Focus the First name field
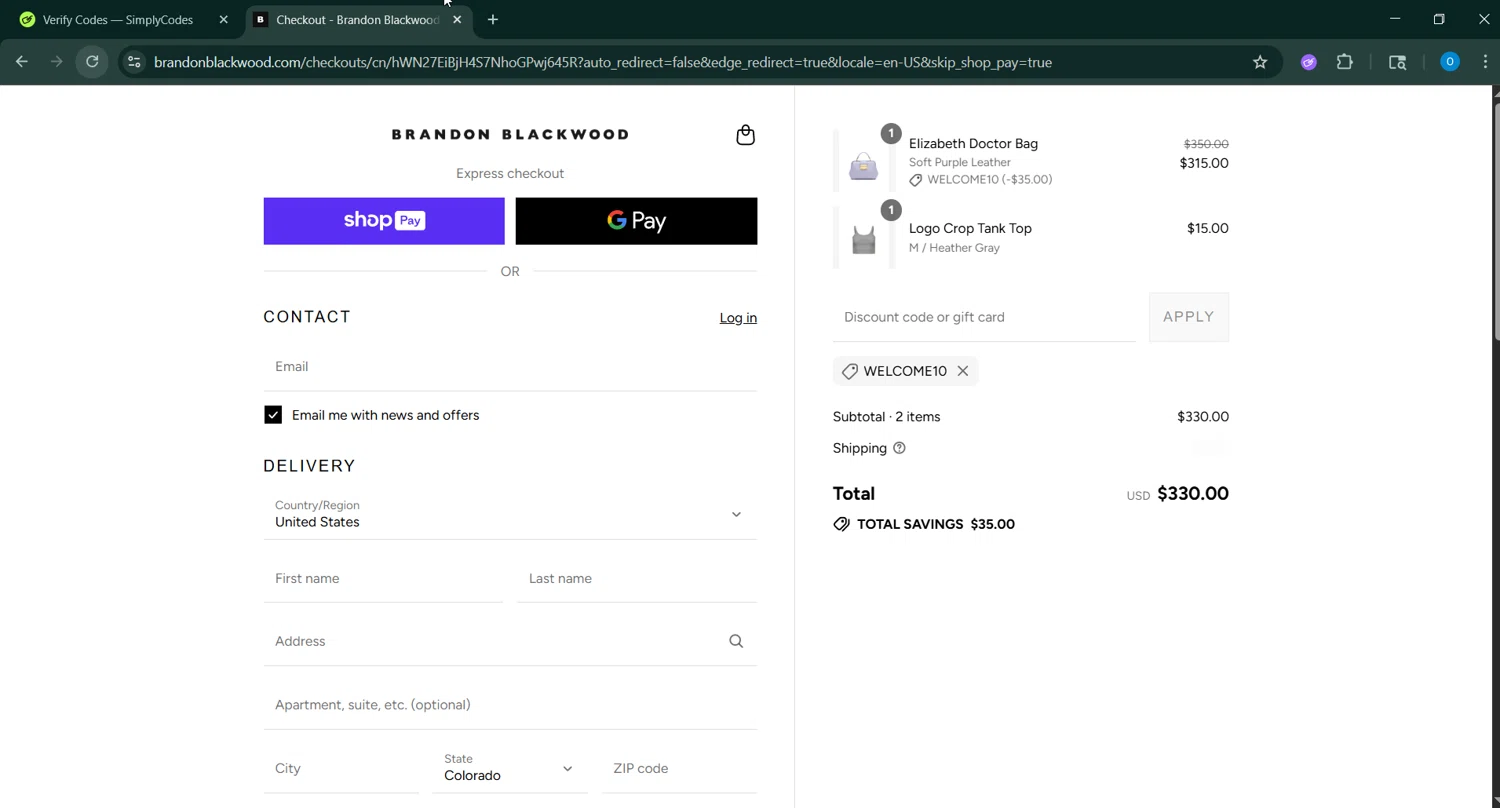 click(x=383, y=579)
